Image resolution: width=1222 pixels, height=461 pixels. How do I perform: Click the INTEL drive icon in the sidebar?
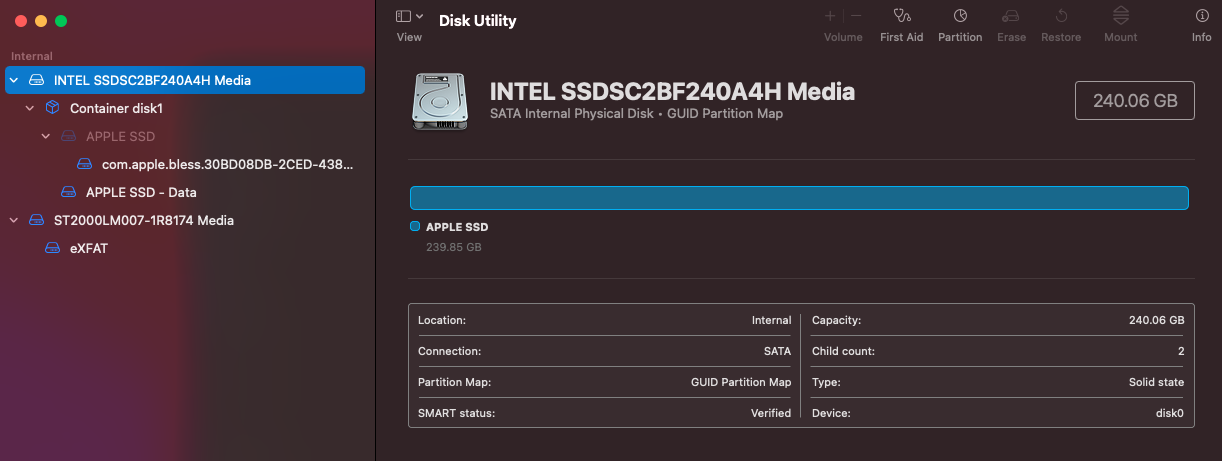click(x=36, y=80)
